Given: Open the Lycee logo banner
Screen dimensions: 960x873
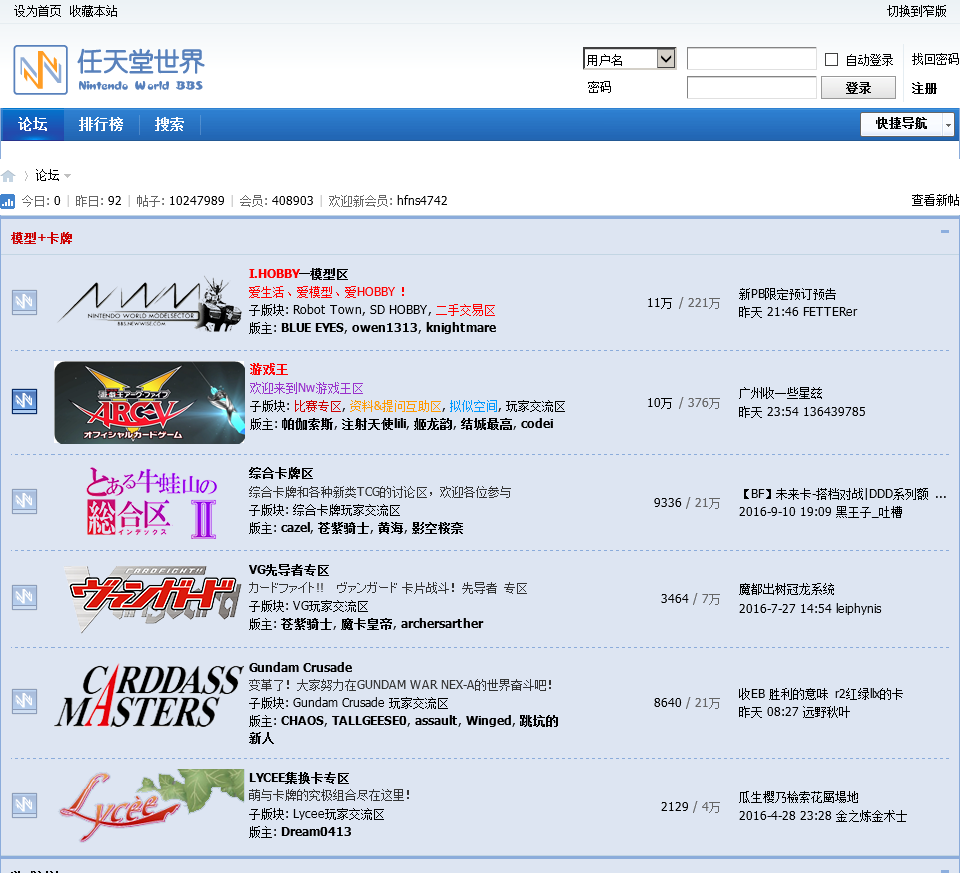Looking at the screenshot, I should 151,804.
